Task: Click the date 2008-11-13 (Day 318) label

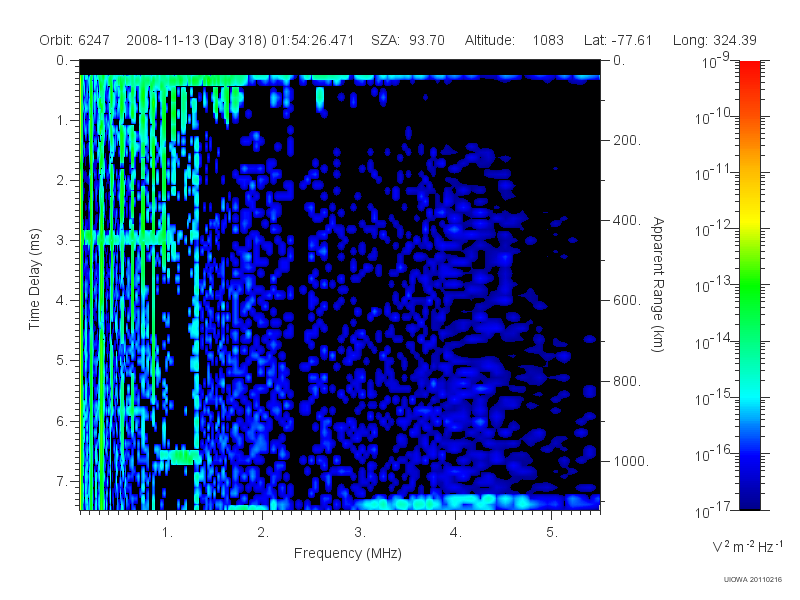Action: (x=196, y=40)
